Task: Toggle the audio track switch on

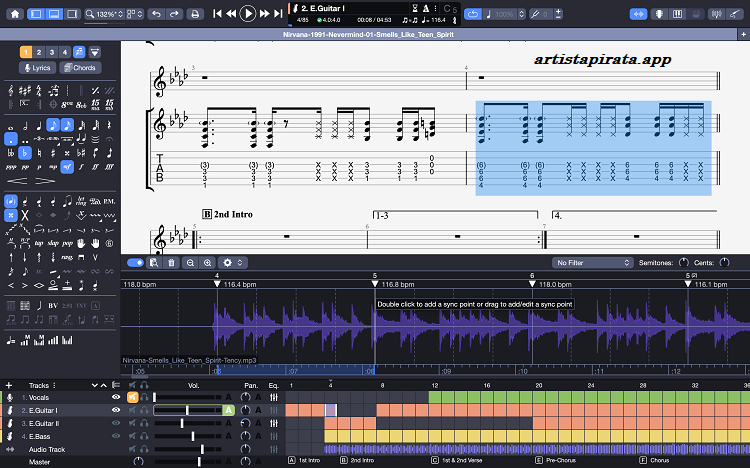Action: [135, 263]
